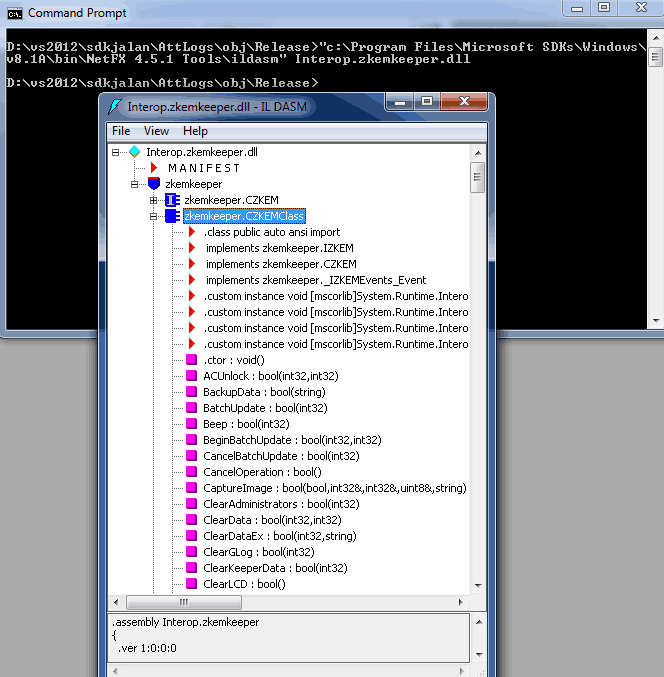Click the magenta method icon for BeginBatchUpdate

[x=191, y=440]
